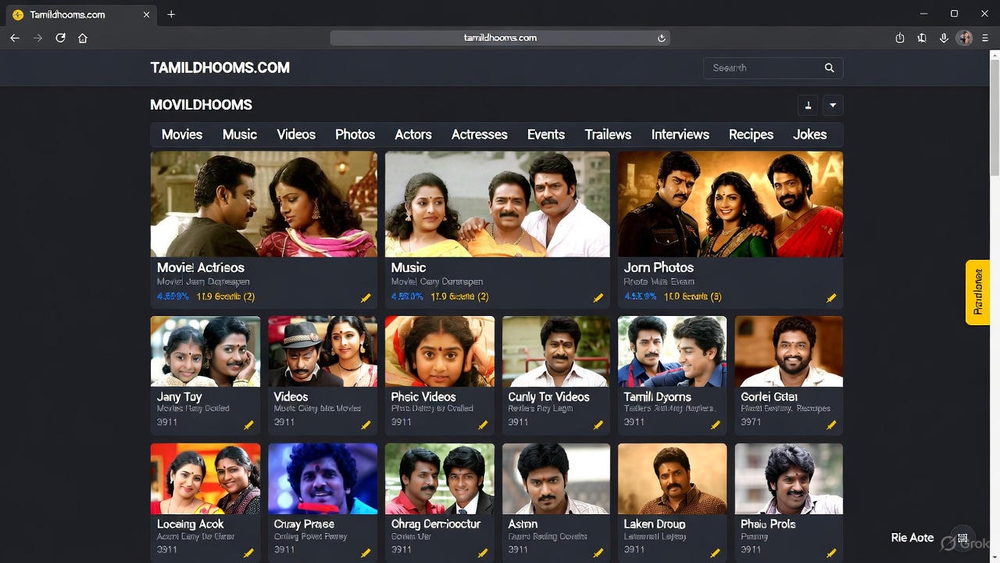Open the Curily To Videos link
This screenshot has height=563, width=1000.
[548, 397]
